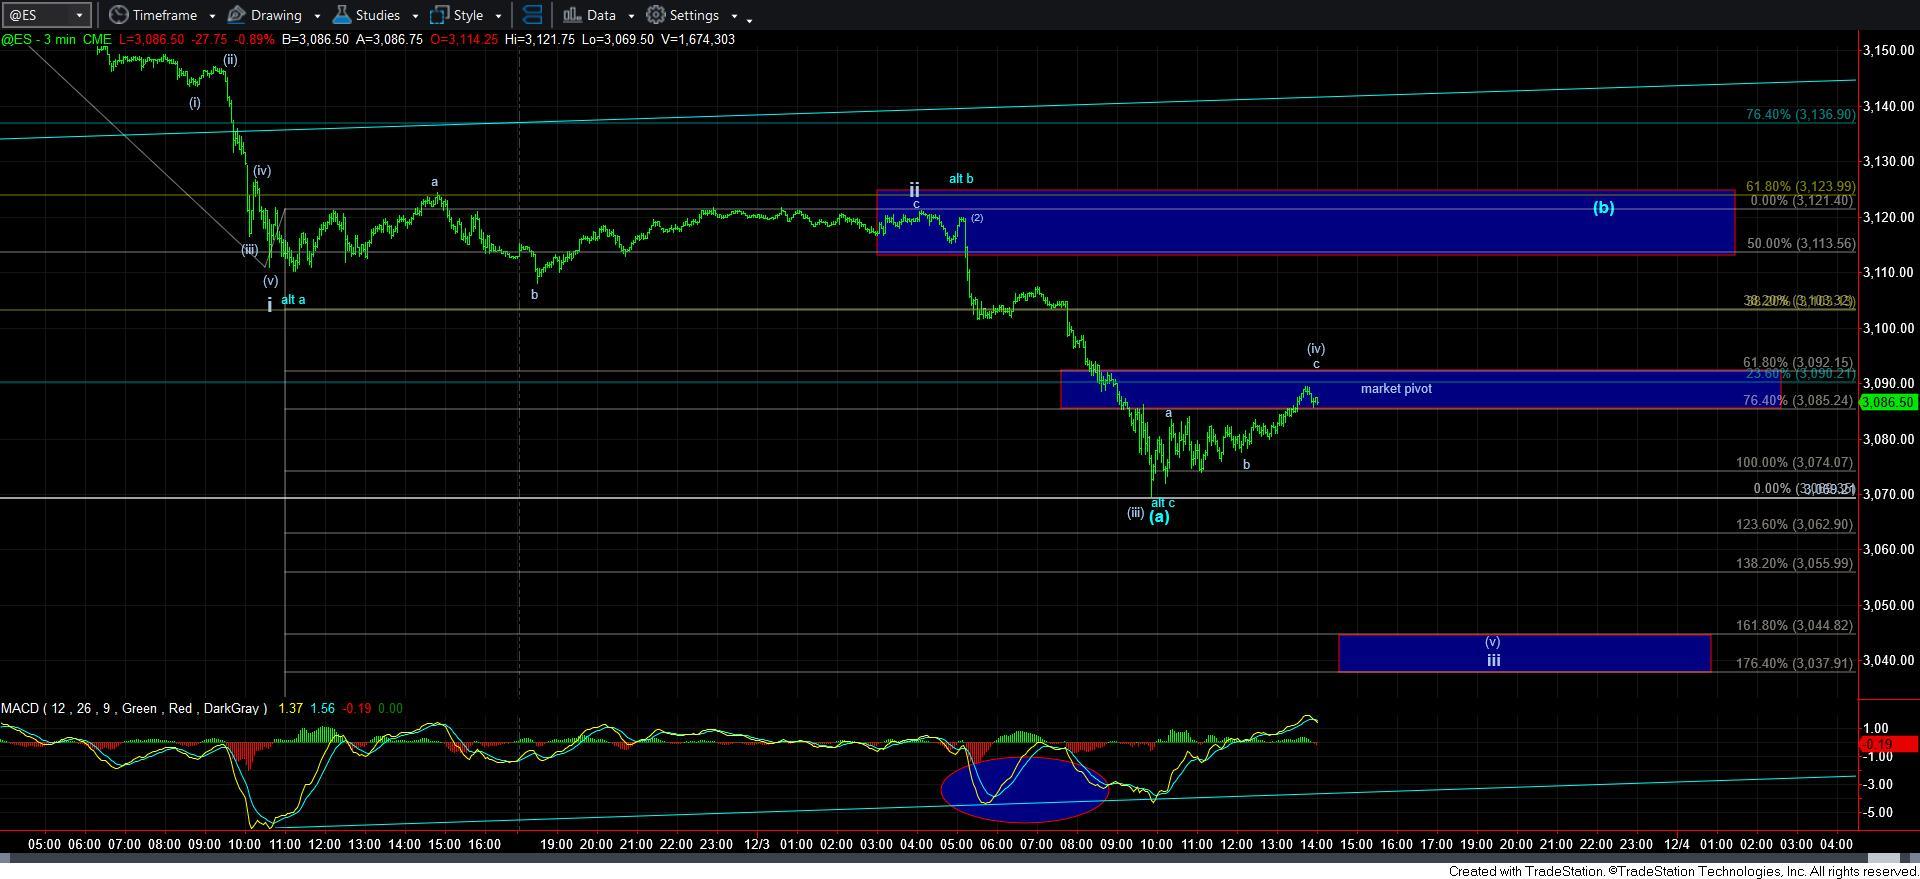Click the white 'ii' wave label
Viewport: 1920px width, 879px height.
pos(914,189)
